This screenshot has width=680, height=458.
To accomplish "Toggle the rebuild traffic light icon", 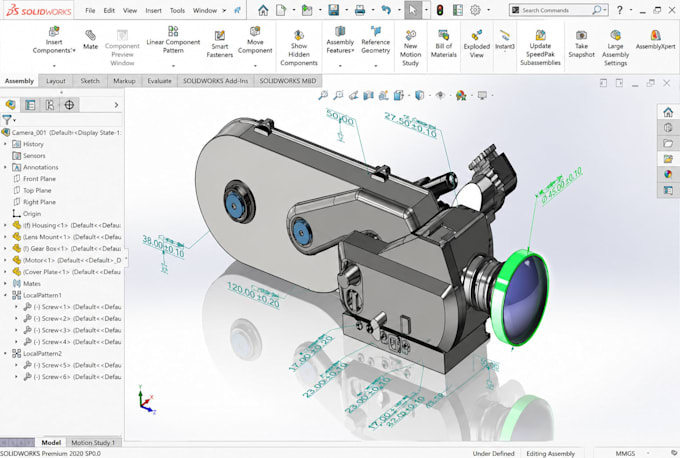I will (440, 10).
